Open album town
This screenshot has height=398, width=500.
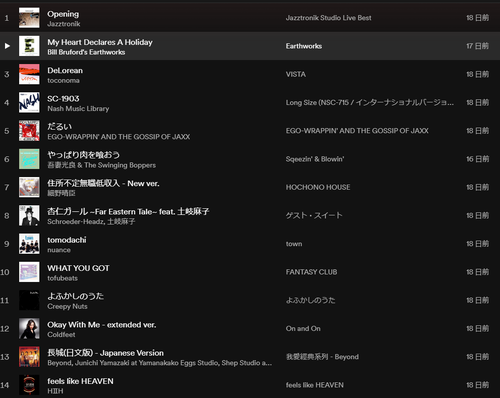click(x=294, y=244)
